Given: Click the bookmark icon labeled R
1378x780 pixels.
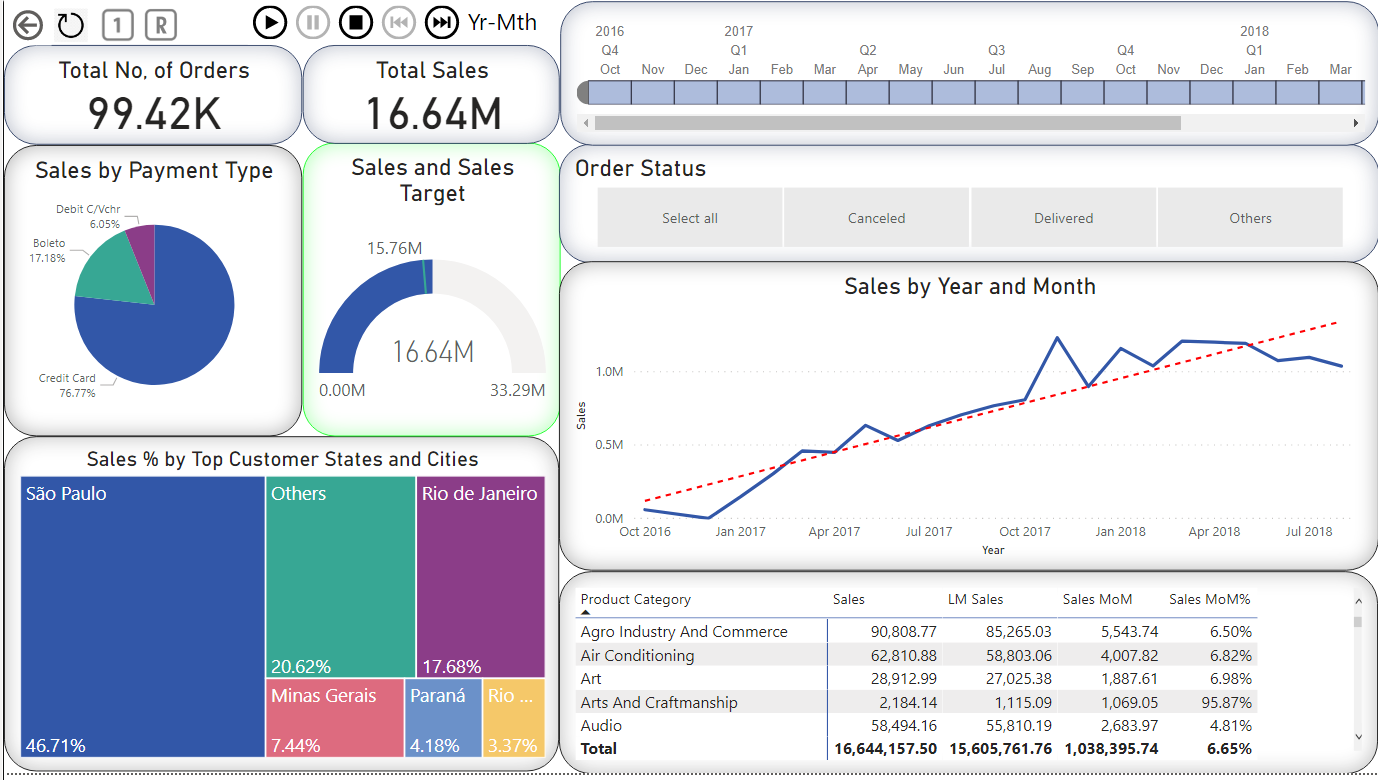Looking at the screenshot, I should click(x=161, y=25).
